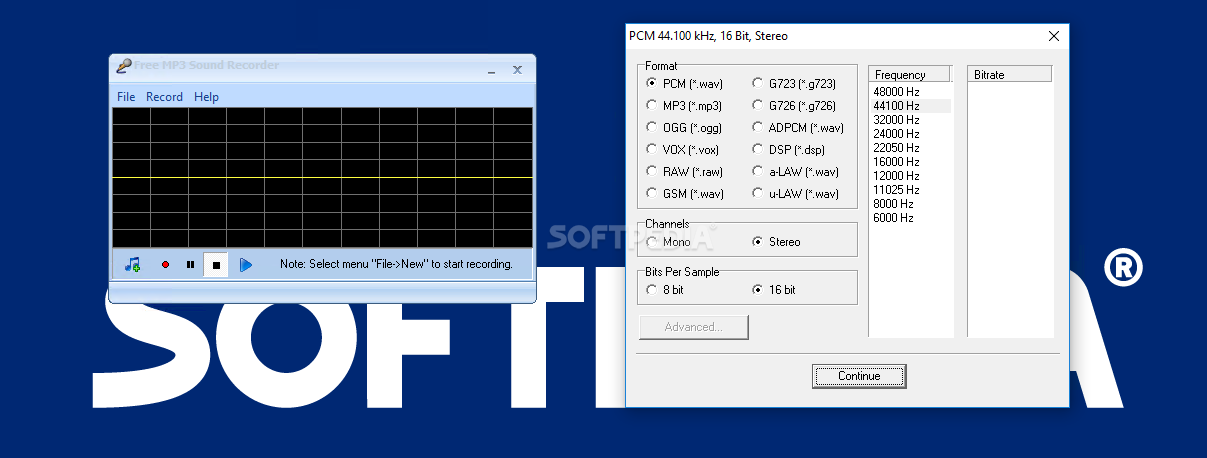1207x458 pixels.
Task: Set bits per sample to 16 bit
Action: point(775,290)
